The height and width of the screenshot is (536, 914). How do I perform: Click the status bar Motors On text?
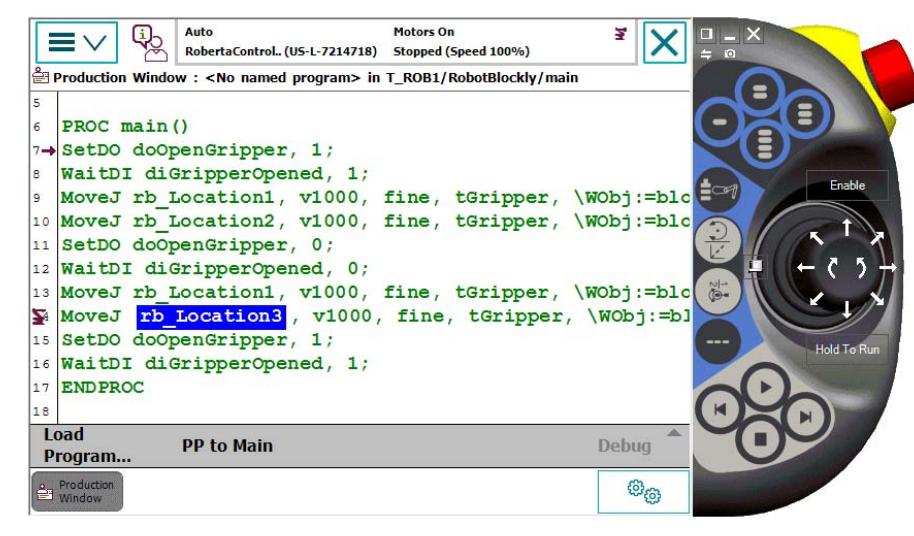click(x=423, y=32)
